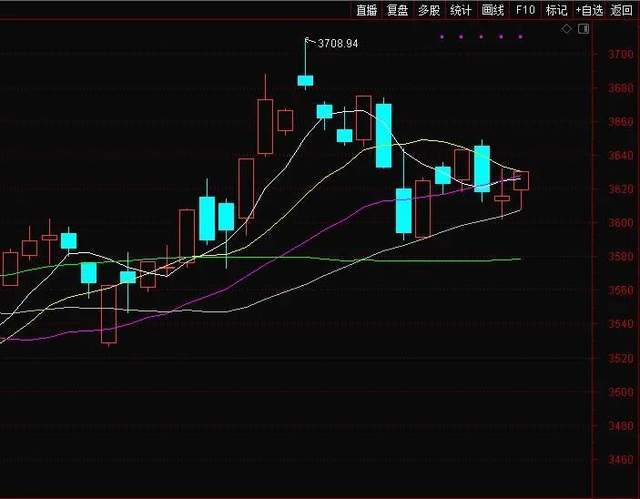
Task: Click 返回 to go back
Action: coord(622,10)
